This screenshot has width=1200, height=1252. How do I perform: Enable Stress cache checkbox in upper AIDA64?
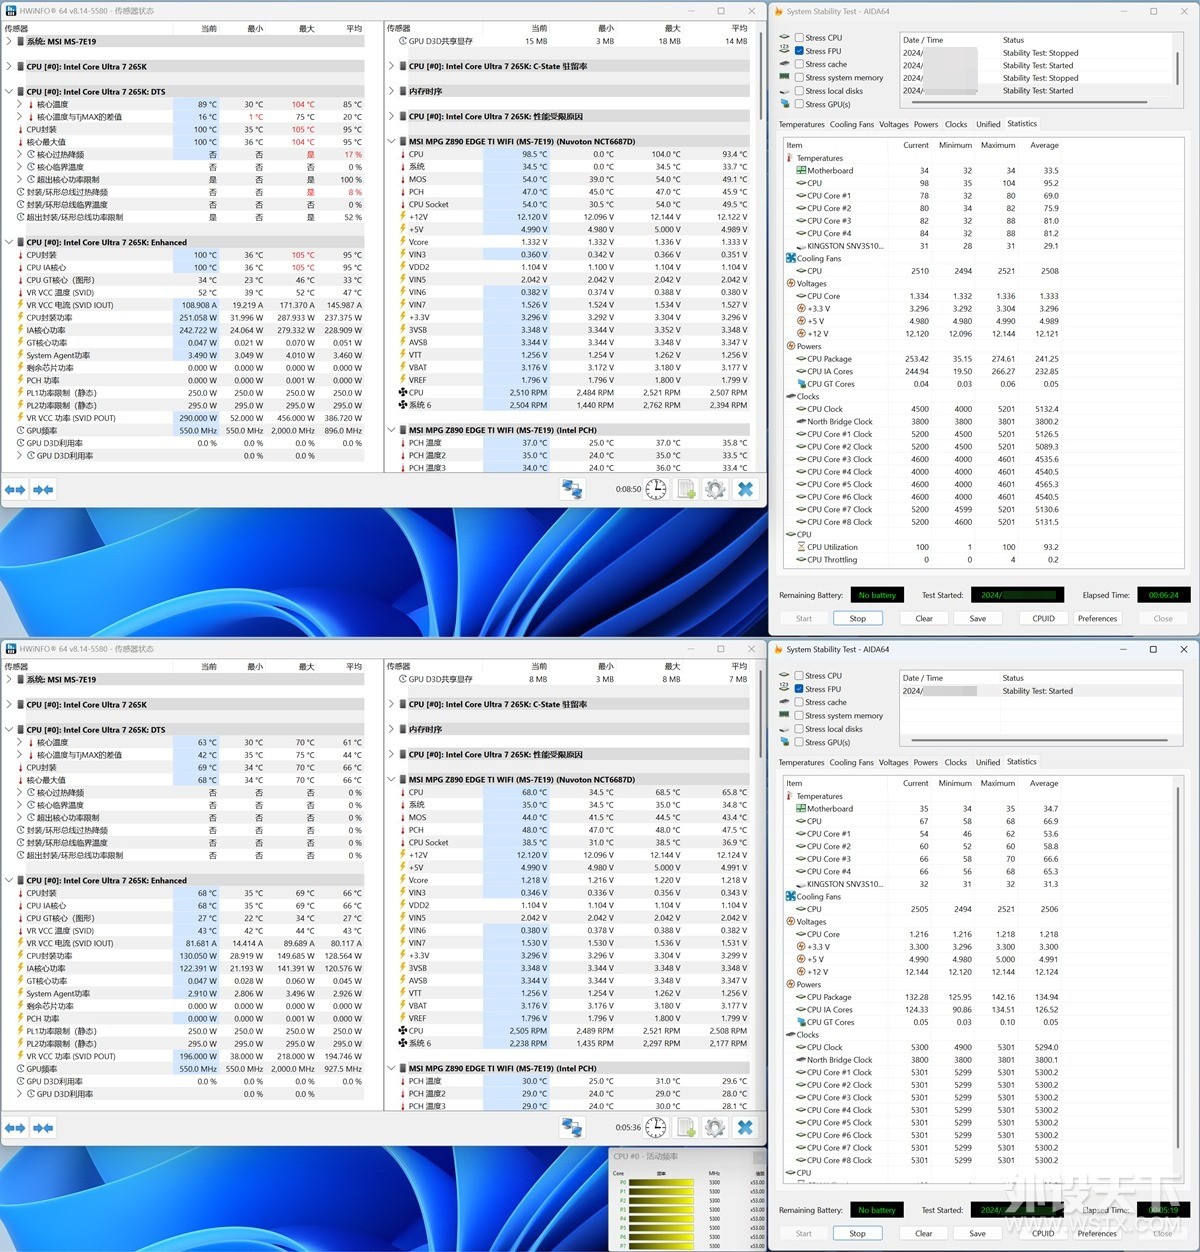pos(799,64)
